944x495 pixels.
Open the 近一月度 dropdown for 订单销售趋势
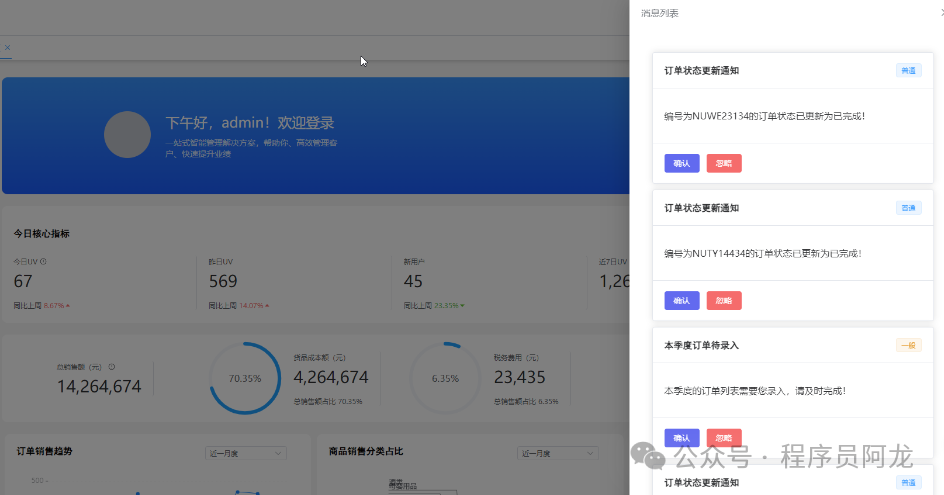click(x=245, y=453)
